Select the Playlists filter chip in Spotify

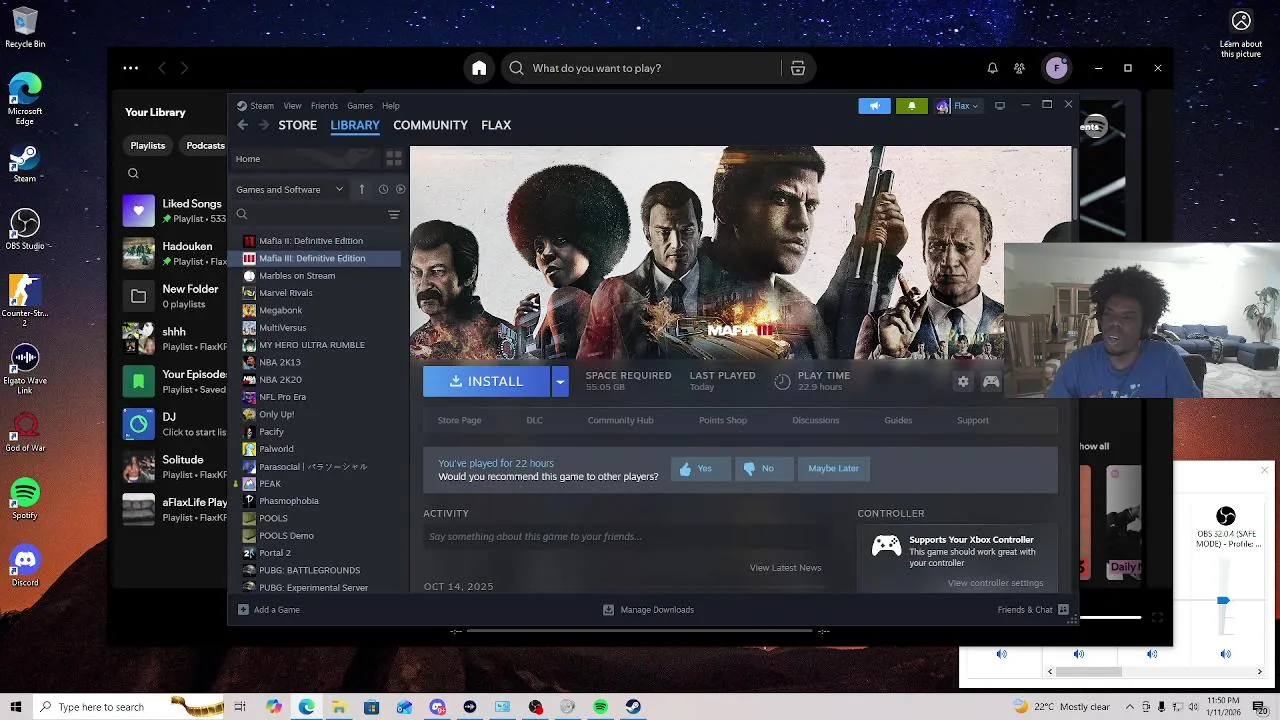click(148, 145)
